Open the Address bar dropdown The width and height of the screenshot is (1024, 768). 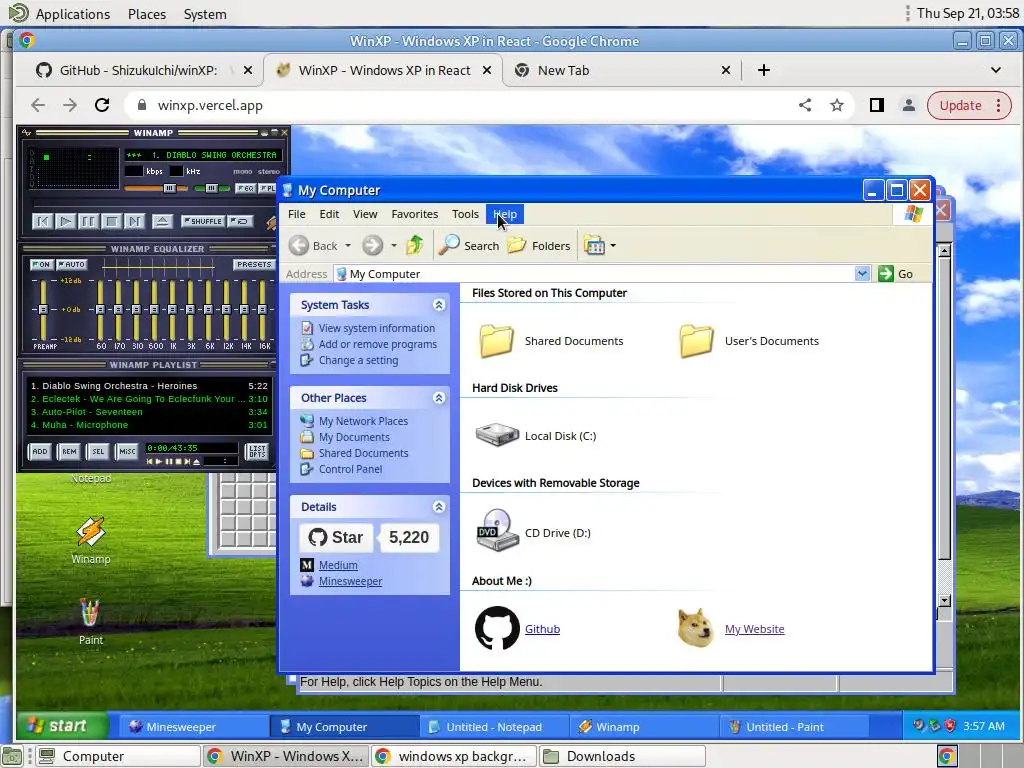click(862, 274)
